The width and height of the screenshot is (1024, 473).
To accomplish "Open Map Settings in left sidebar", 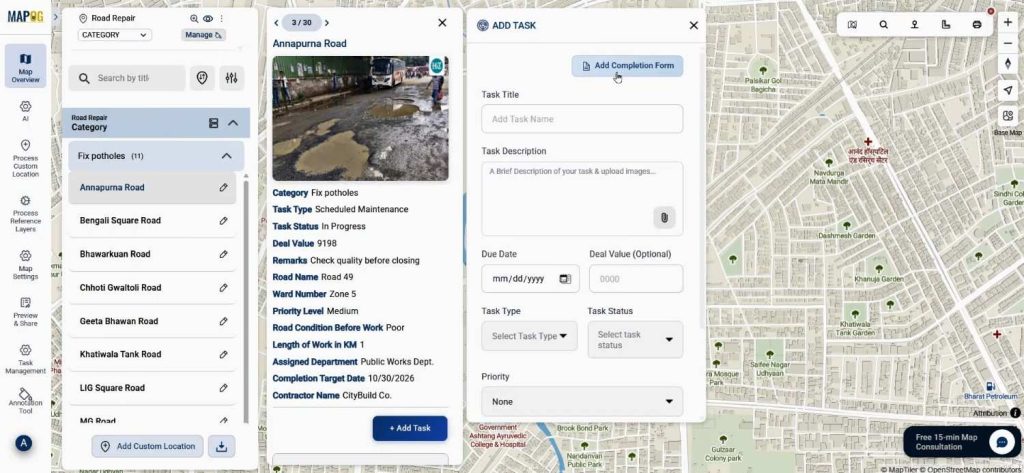I will 25,262.
